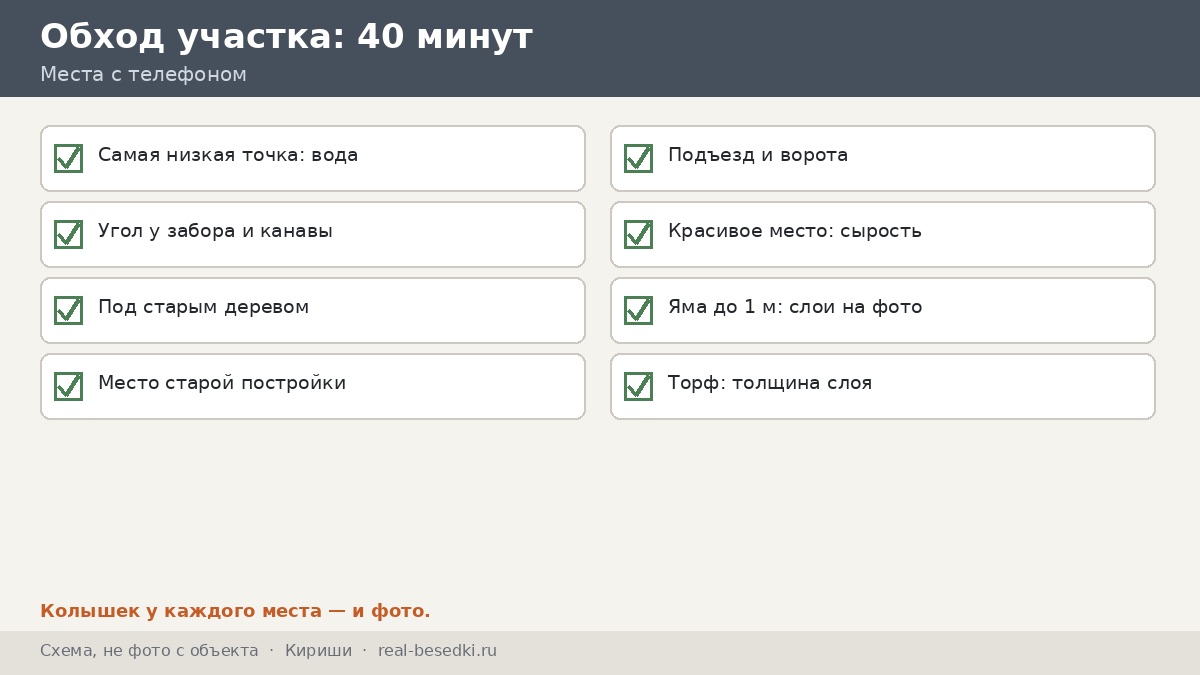The image size is (1200, 675).
Task: Click the 'Под старым деревом' label
Action: click(203, 307)
